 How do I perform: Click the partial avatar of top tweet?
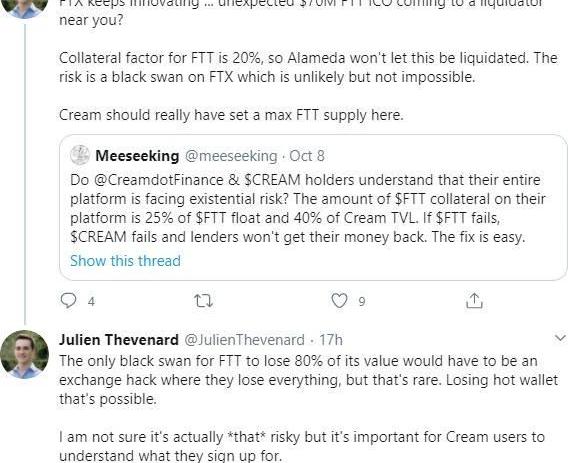(x=25, y=9)
